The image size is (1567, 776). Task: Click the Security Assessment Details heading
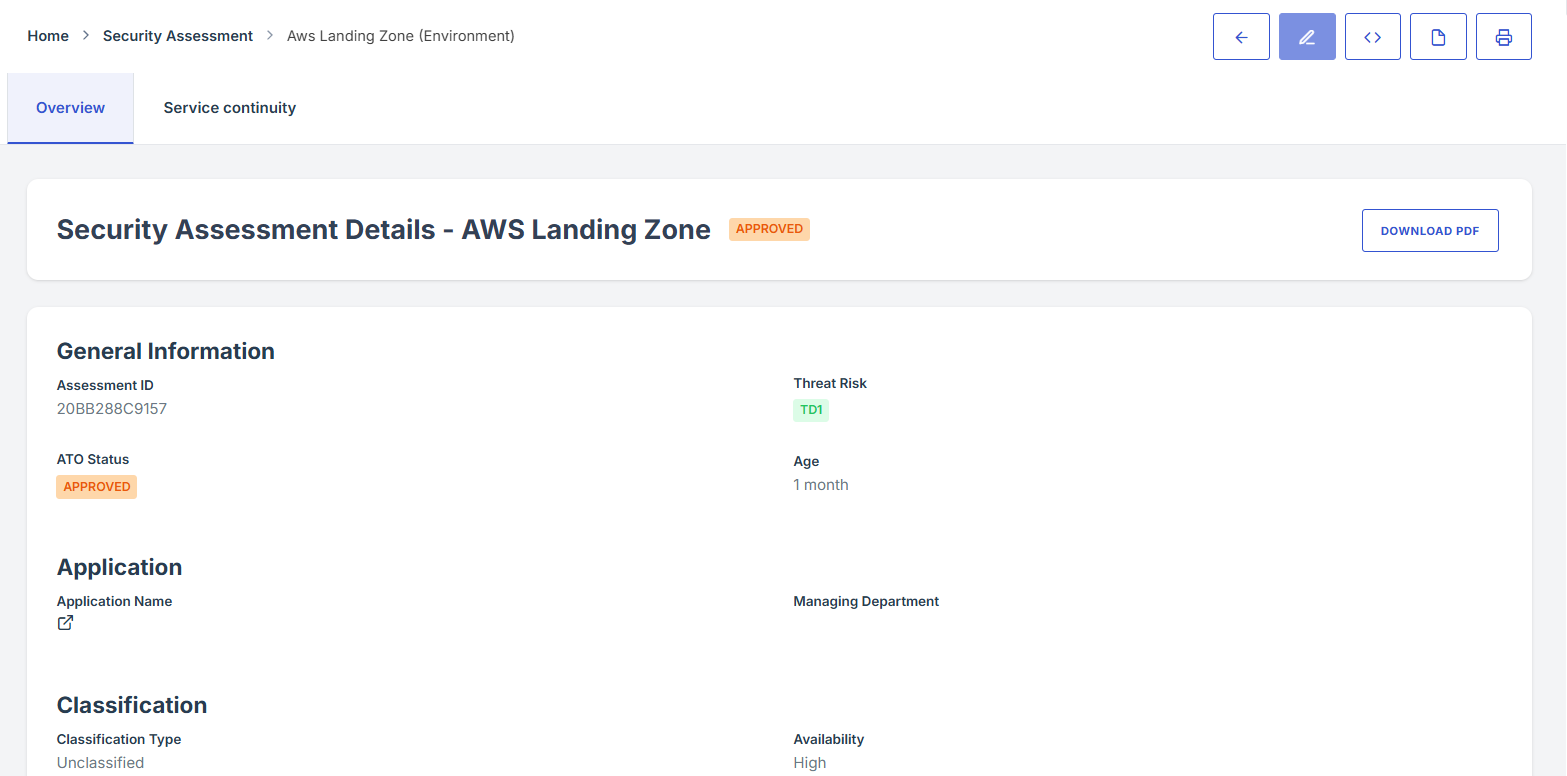(x=383, y=230)
